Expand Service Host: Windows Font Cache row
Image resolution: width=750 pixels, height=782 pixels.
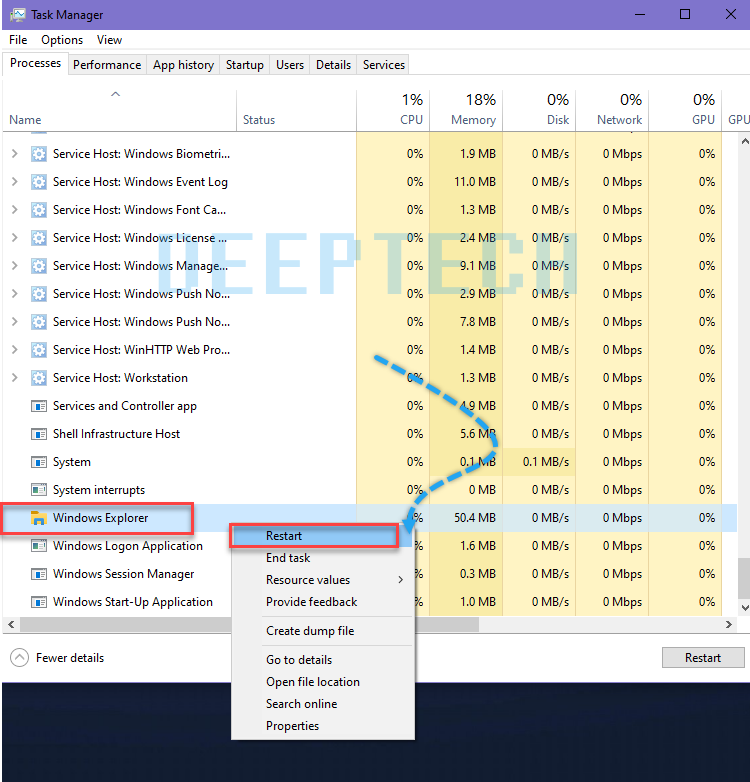point(14,209)
